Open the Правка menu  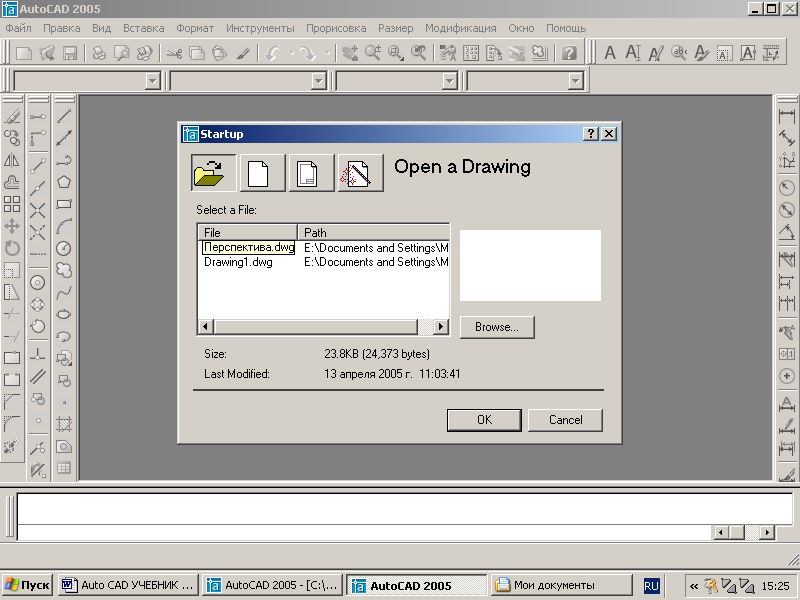point(62,28)
